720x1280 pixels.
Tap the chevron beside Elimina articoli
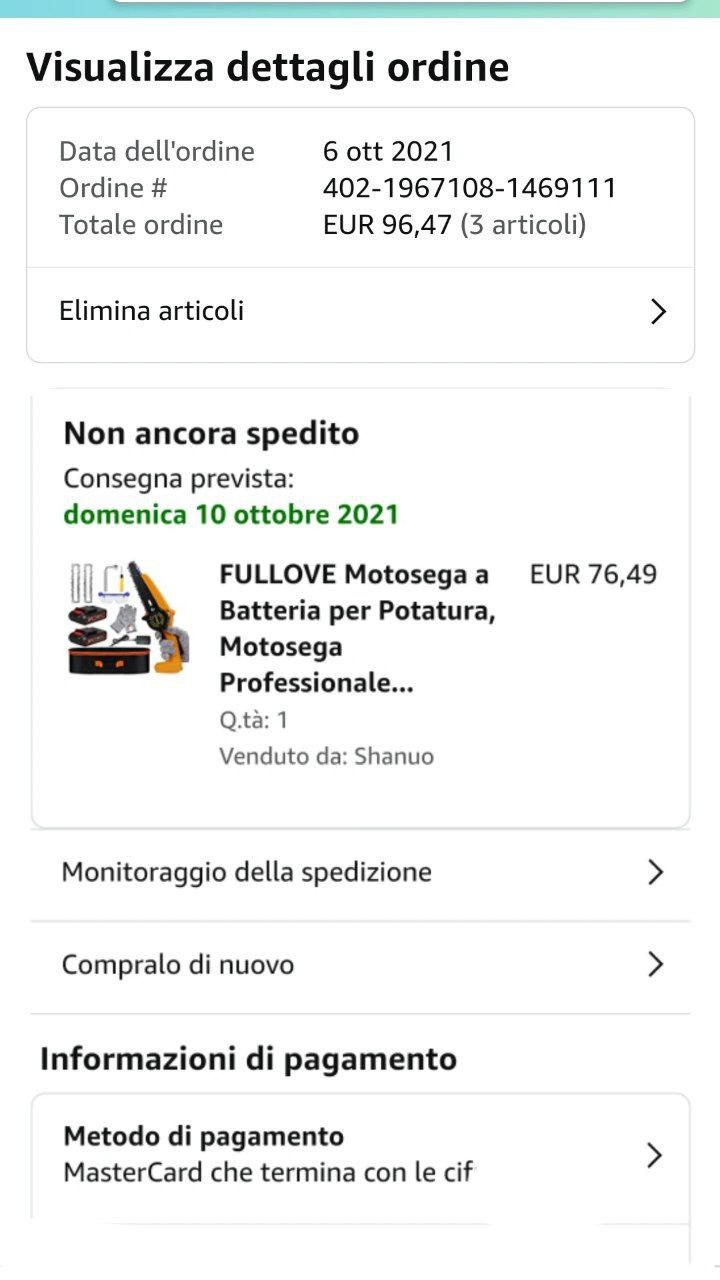click(657, 312)
